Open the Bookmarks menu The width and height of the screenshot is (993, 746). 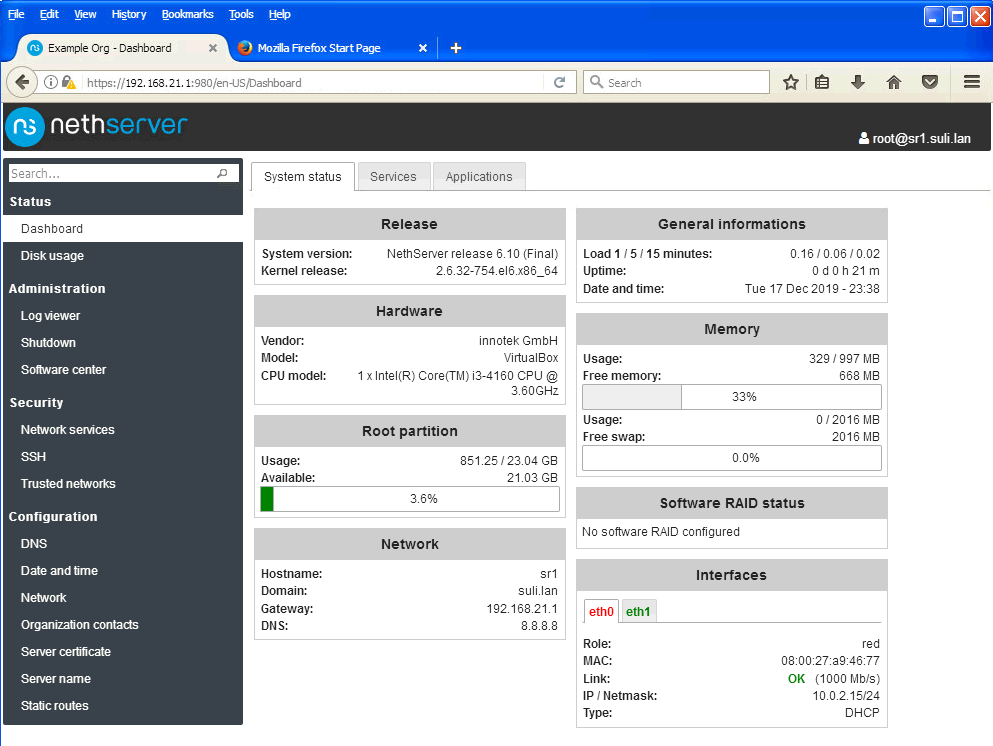(187, 14)
